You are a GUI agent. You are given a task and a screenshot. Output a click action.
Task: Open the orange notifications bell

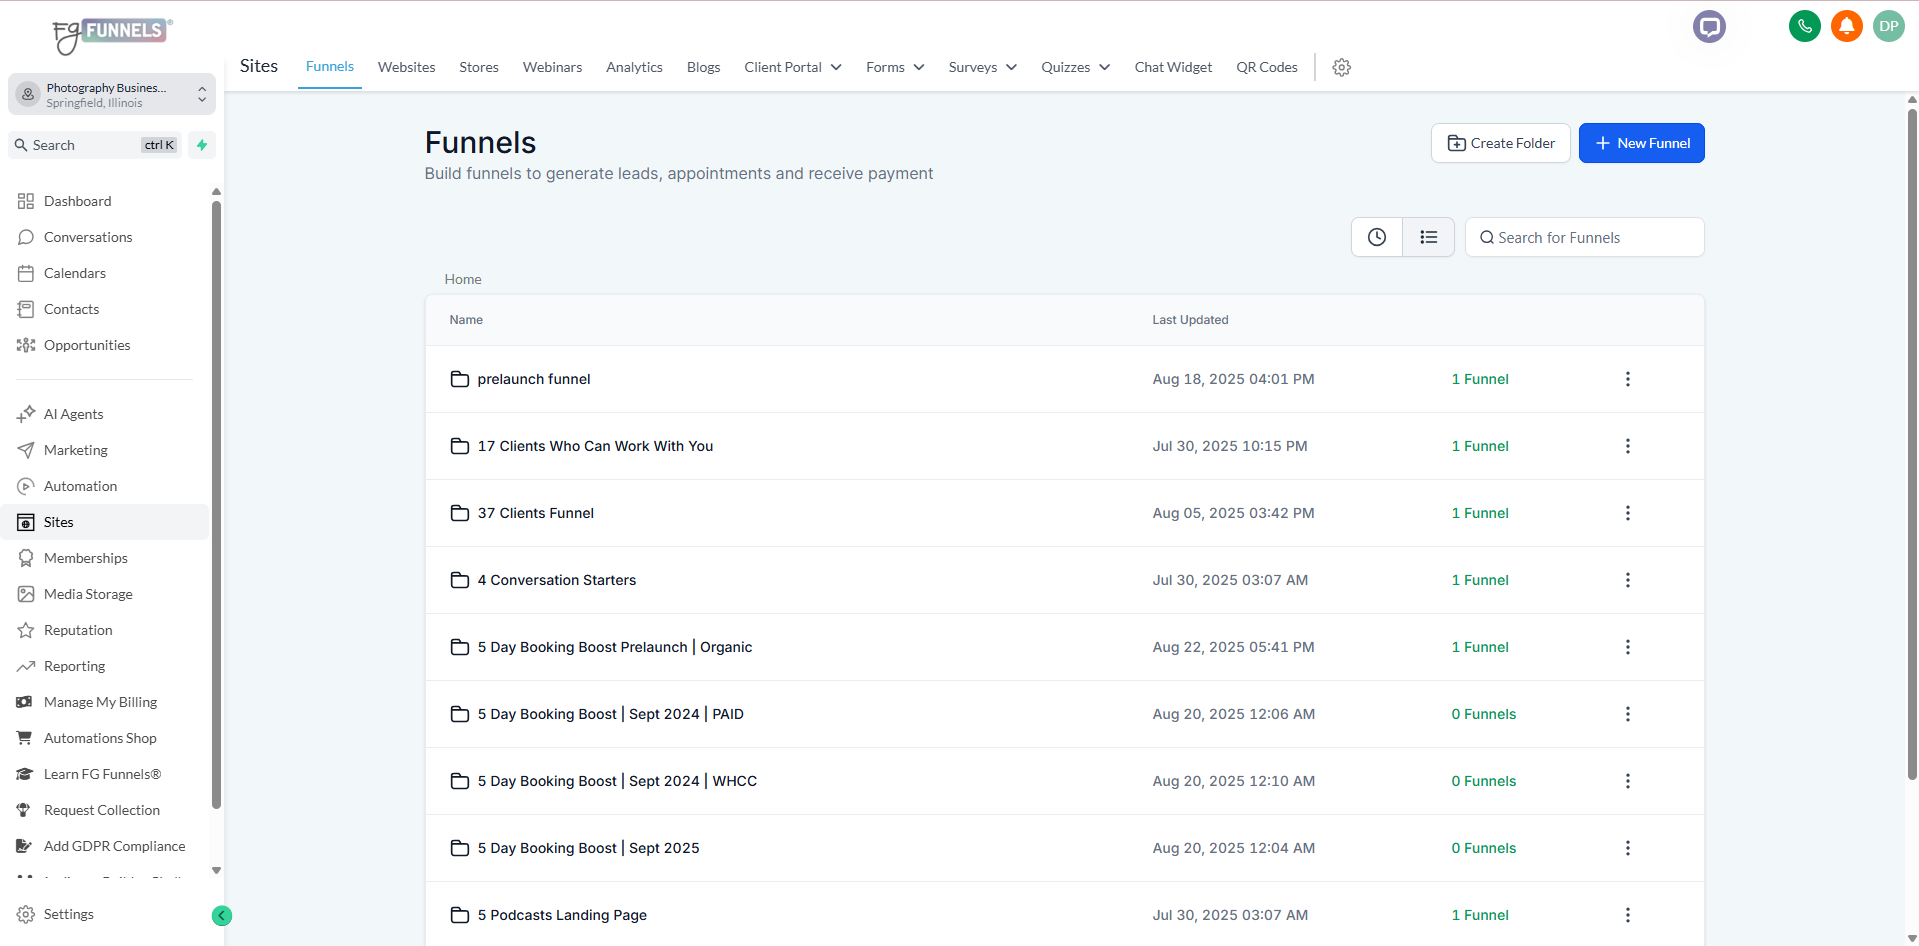1846,26
